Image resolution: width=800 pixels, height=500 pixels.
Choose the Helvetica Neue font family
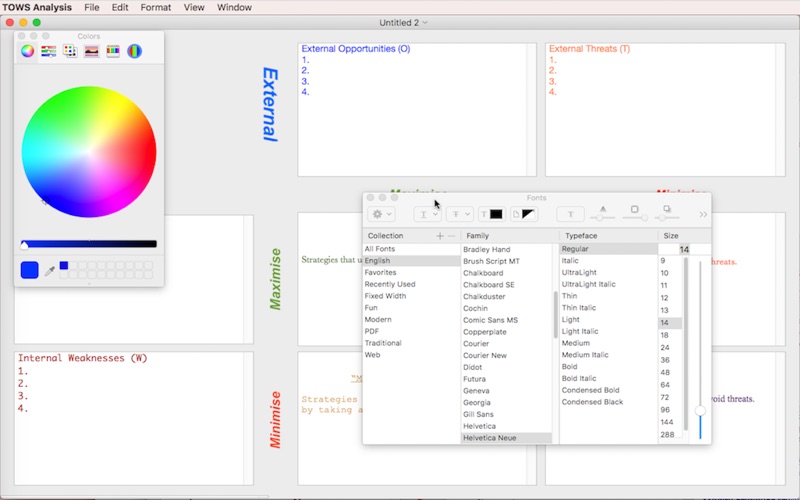(507, 438)
